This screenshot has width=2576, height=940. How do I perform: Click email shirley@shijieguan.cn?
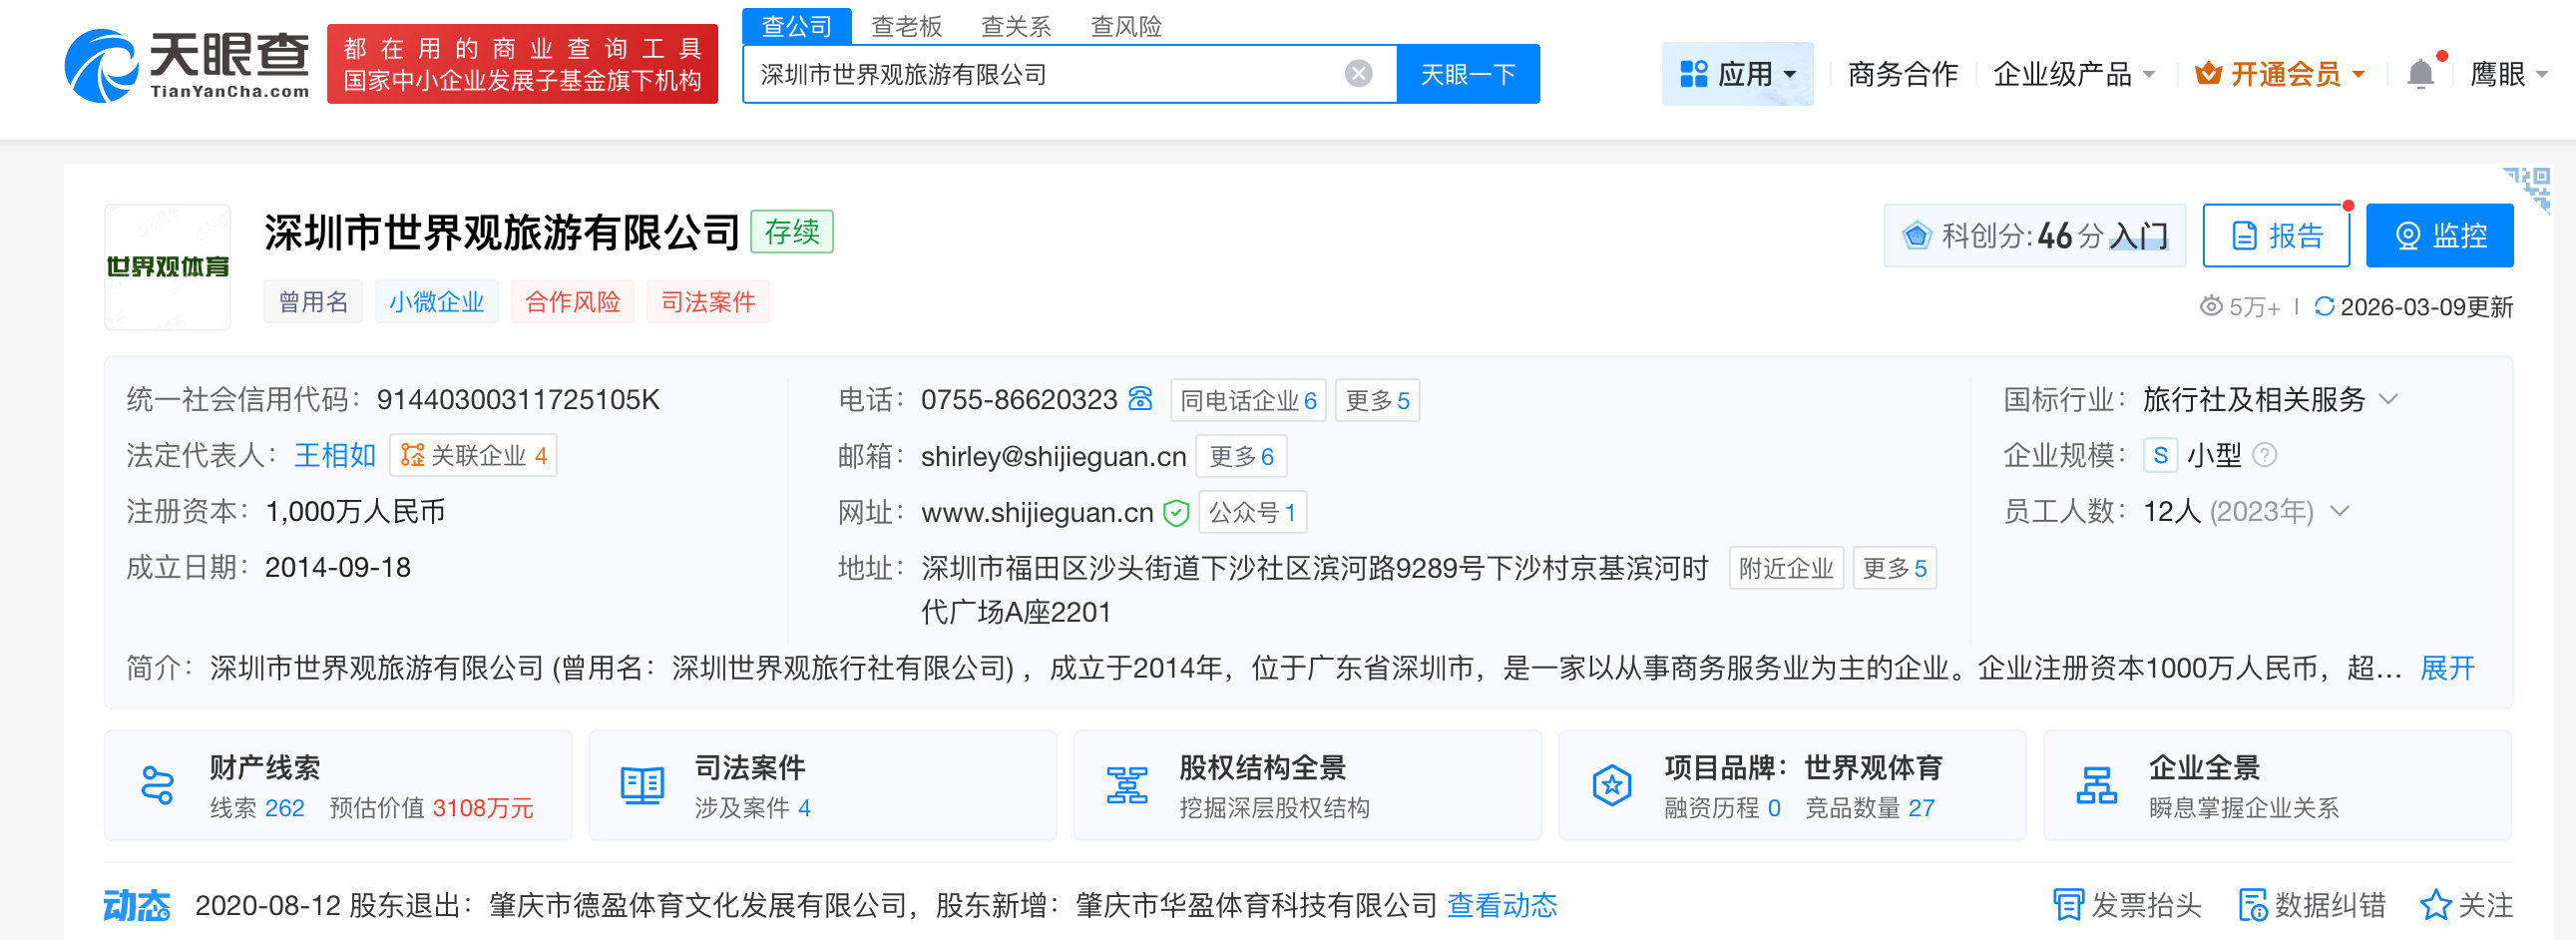click(x=1053, y=456)
